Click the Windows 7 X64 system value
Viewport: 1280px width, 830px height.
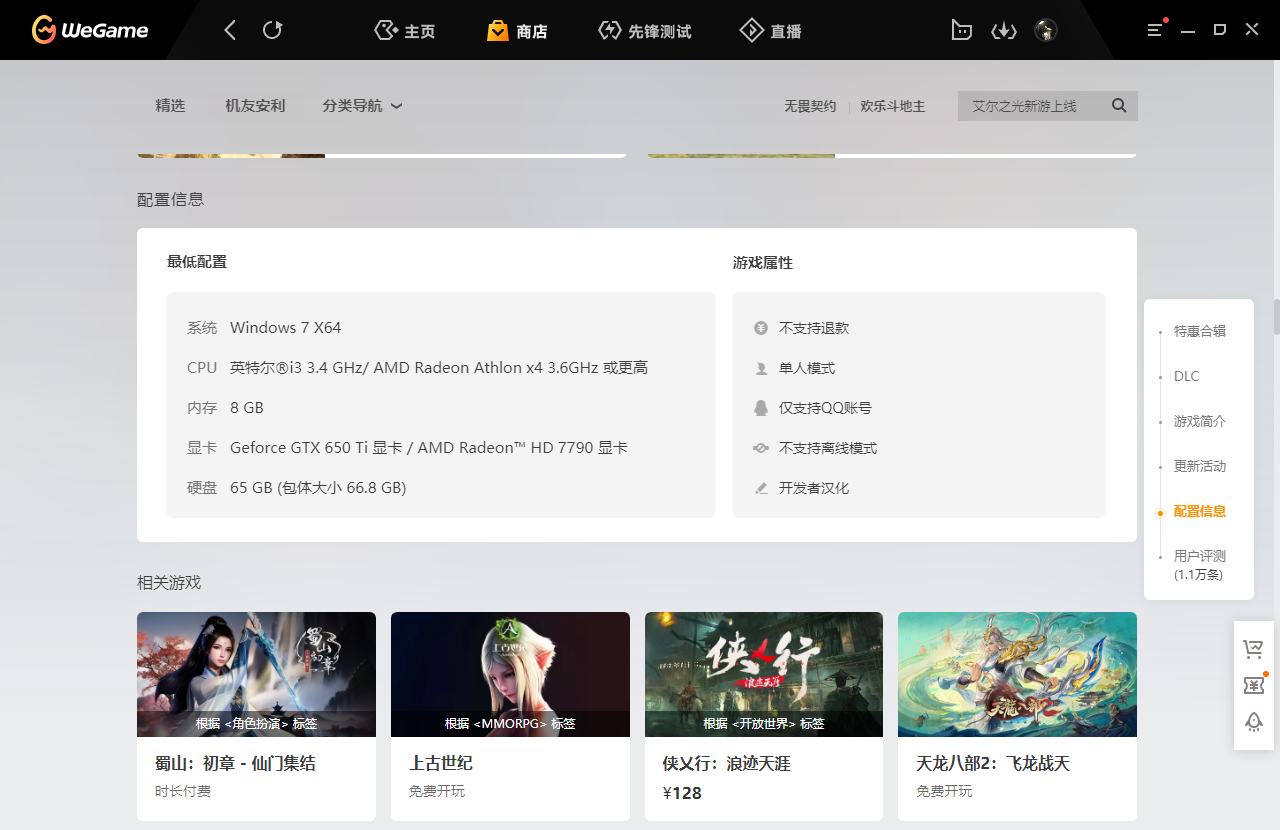286,328
